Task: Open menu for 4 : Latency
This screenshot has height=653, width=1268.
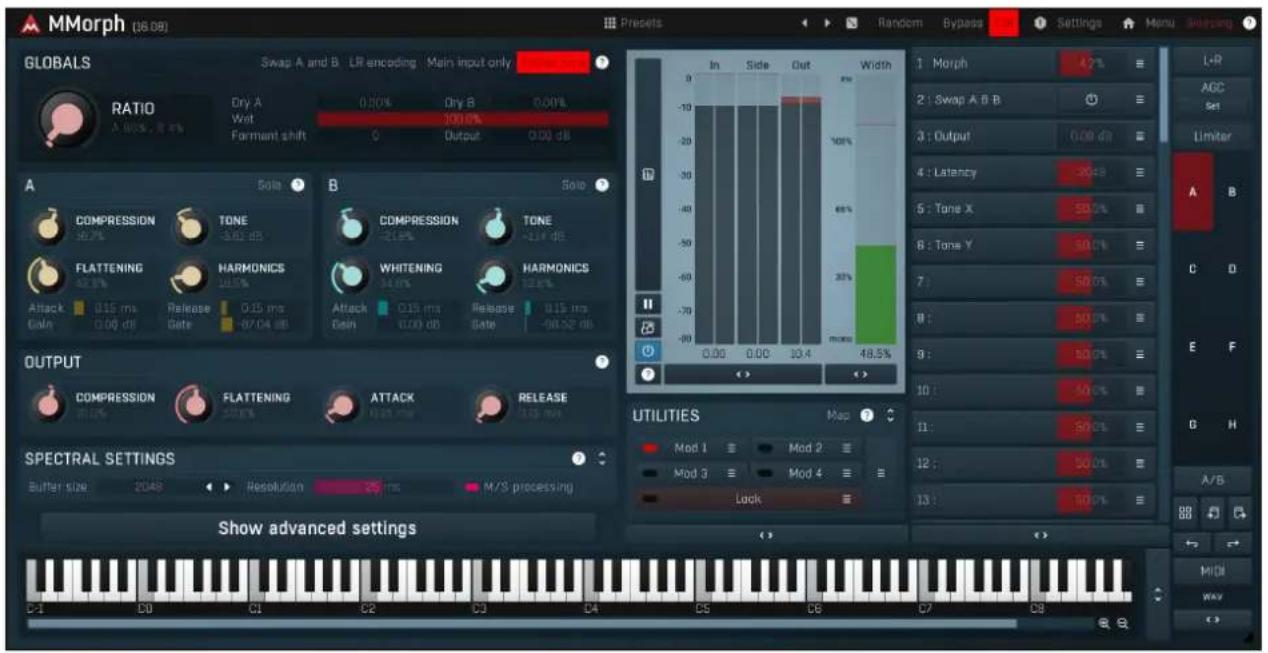Action: click(1139, 172)
